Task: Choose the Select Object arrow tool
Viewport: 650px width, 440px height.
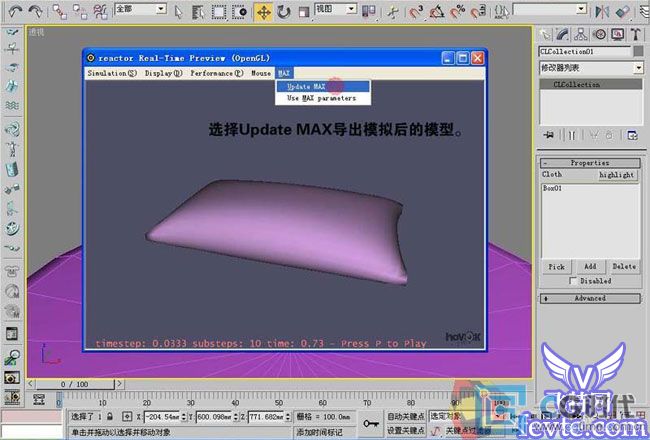Action: point(178,12)
